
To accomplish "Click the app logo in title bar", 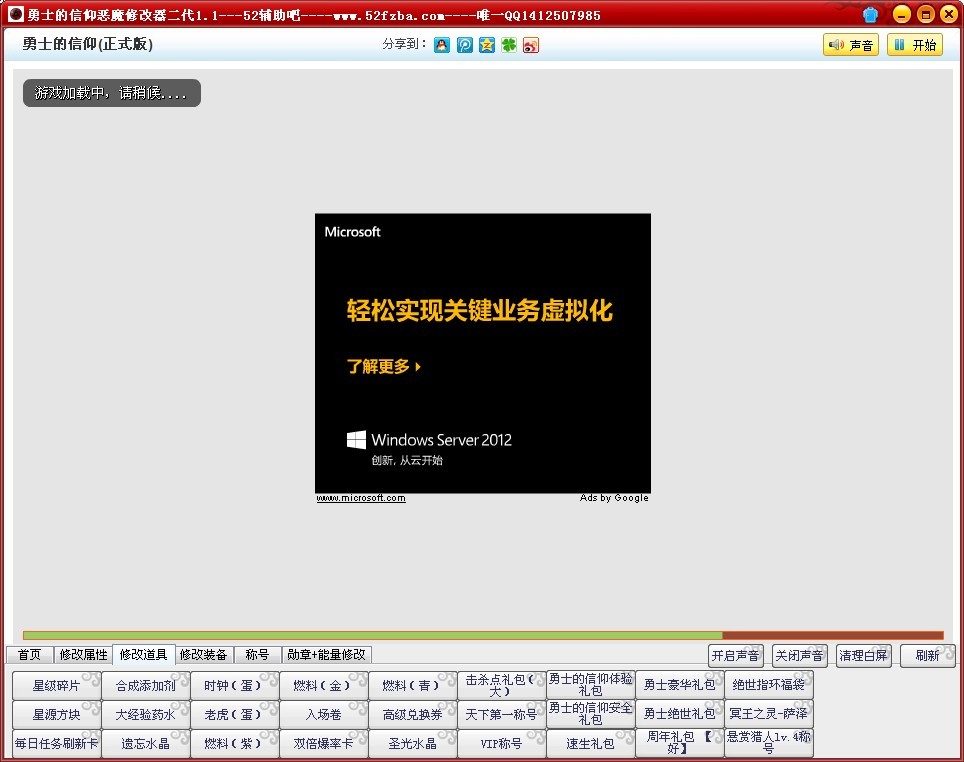I will pyautogui.click(x=16, y=14).
